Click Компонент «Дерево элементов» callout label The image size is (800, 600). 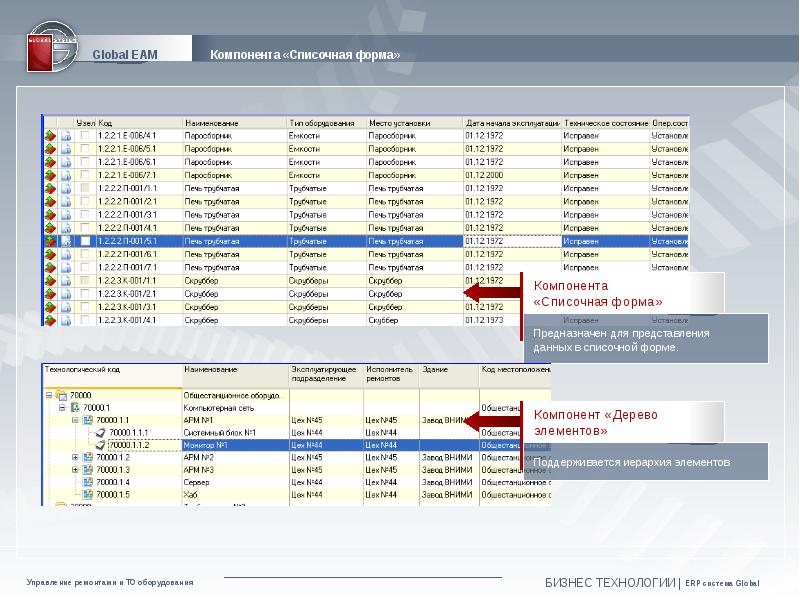596,422
